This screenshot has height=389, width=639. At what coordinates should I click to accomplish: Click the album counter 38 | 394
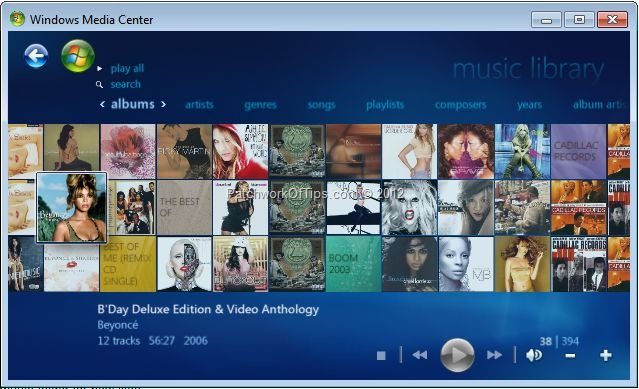[559, 341]
